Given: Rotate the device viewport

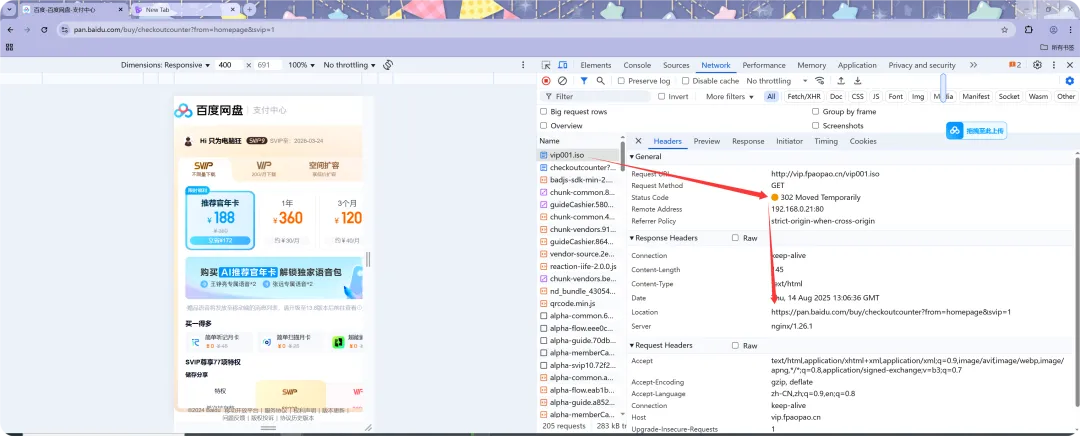Looking at the screenshot, I should click(388, 65).
